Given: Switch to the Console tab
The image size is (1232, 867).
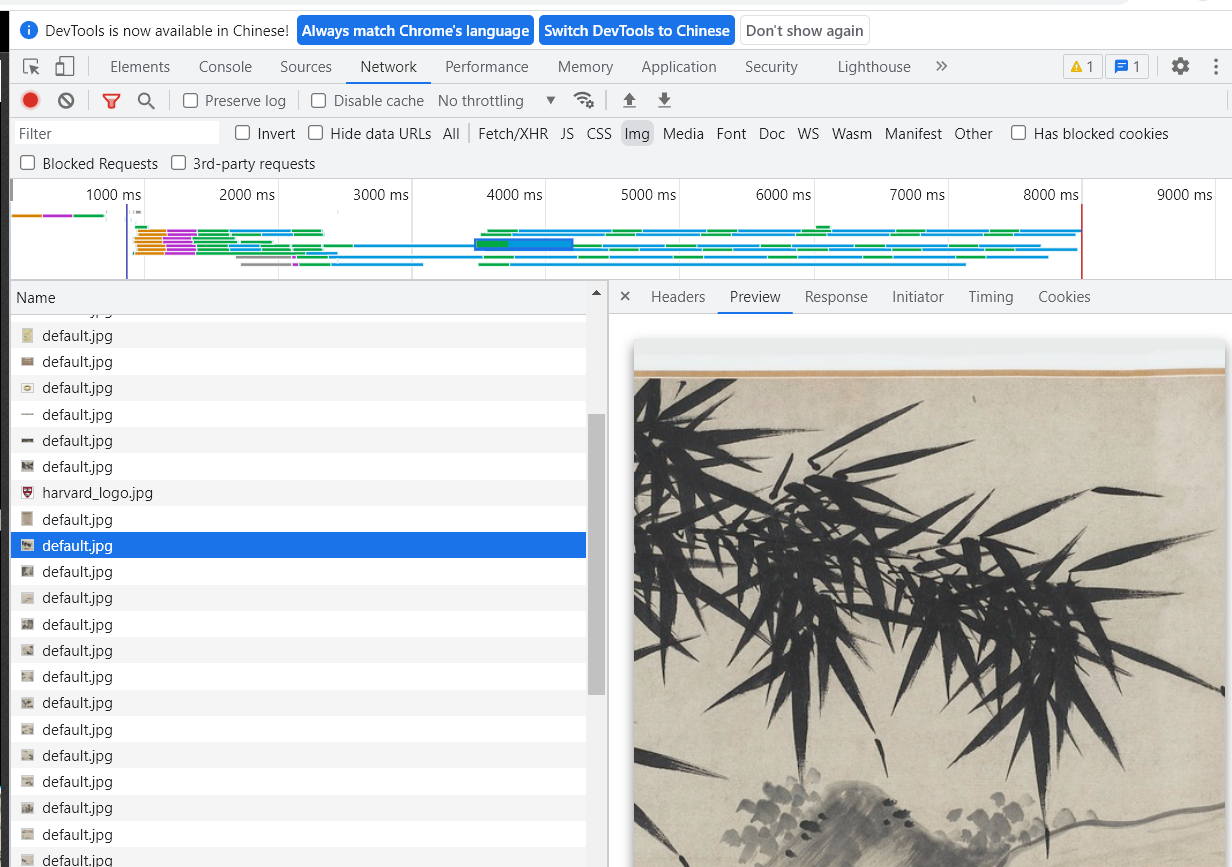Looking at the screenshot, I should 225,67.
